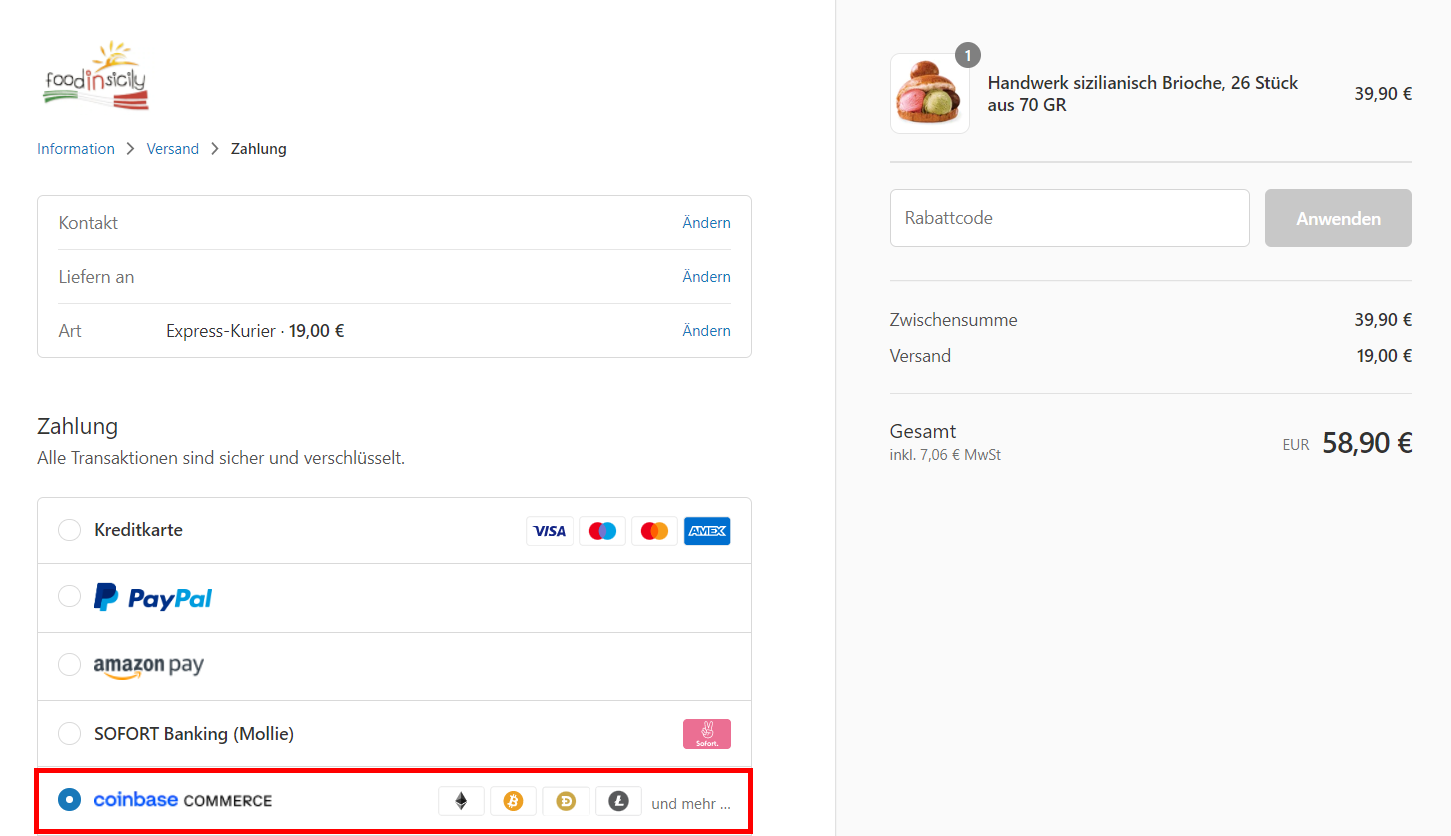Click the Zwischensumme label
Image resolution: width=1451 pixels, height=836 pixels.
coord(954,320)
